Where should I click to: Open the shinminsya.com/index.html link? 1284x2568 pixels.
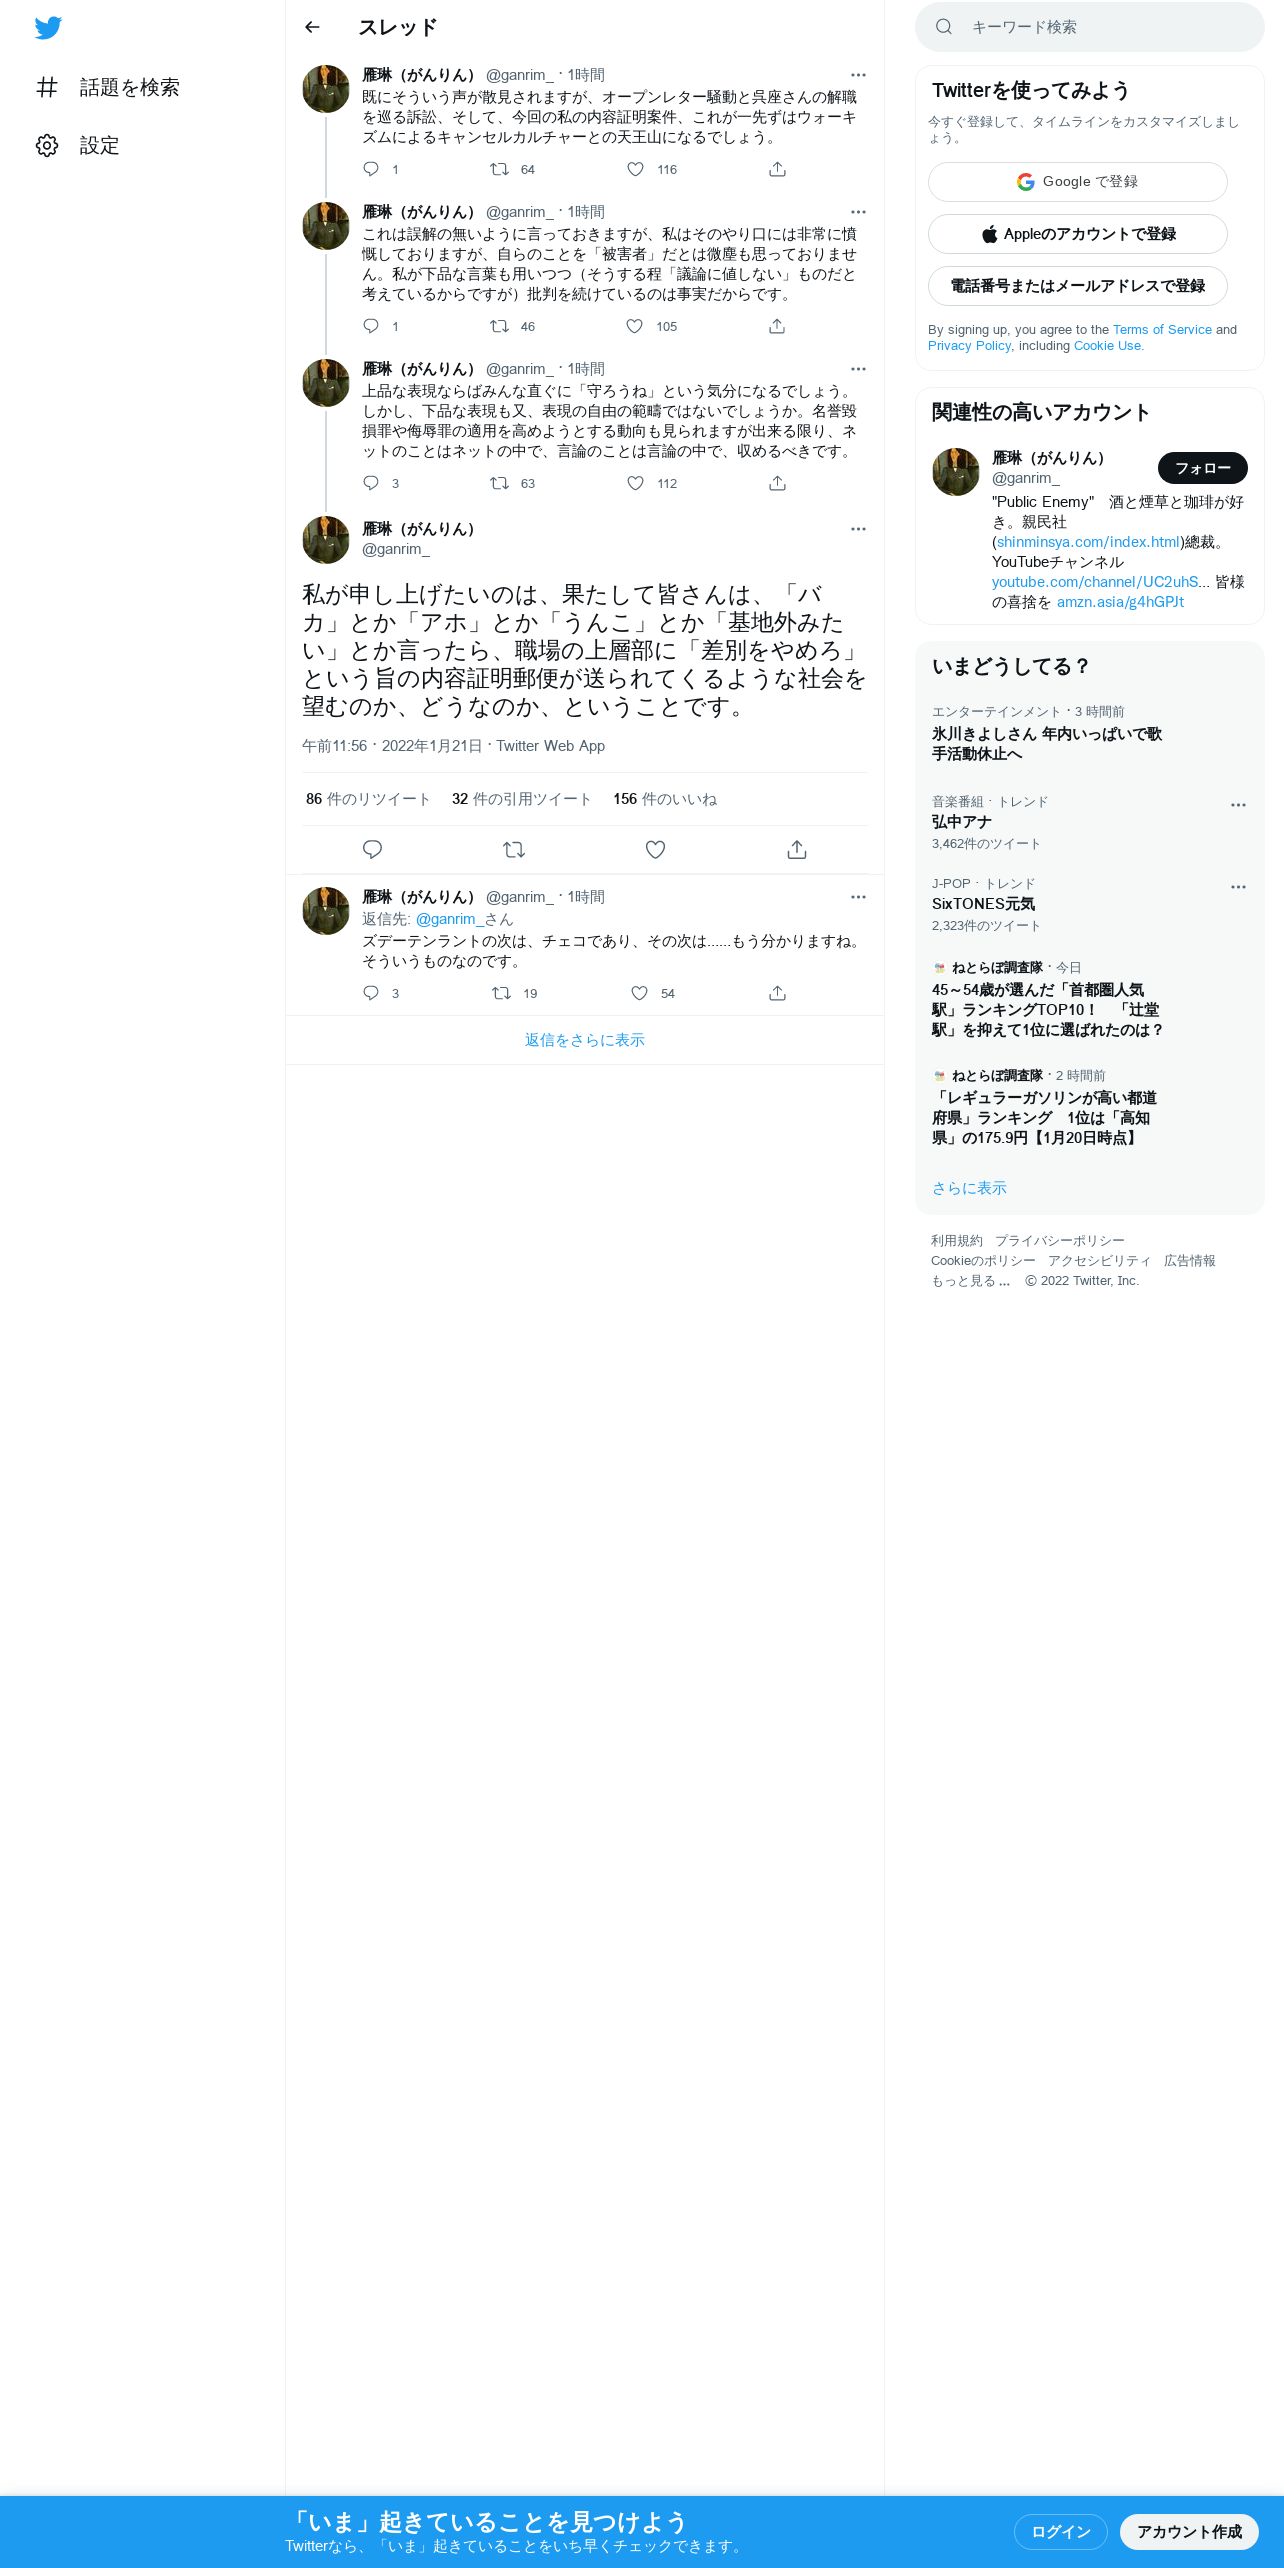coord(1088,542)
